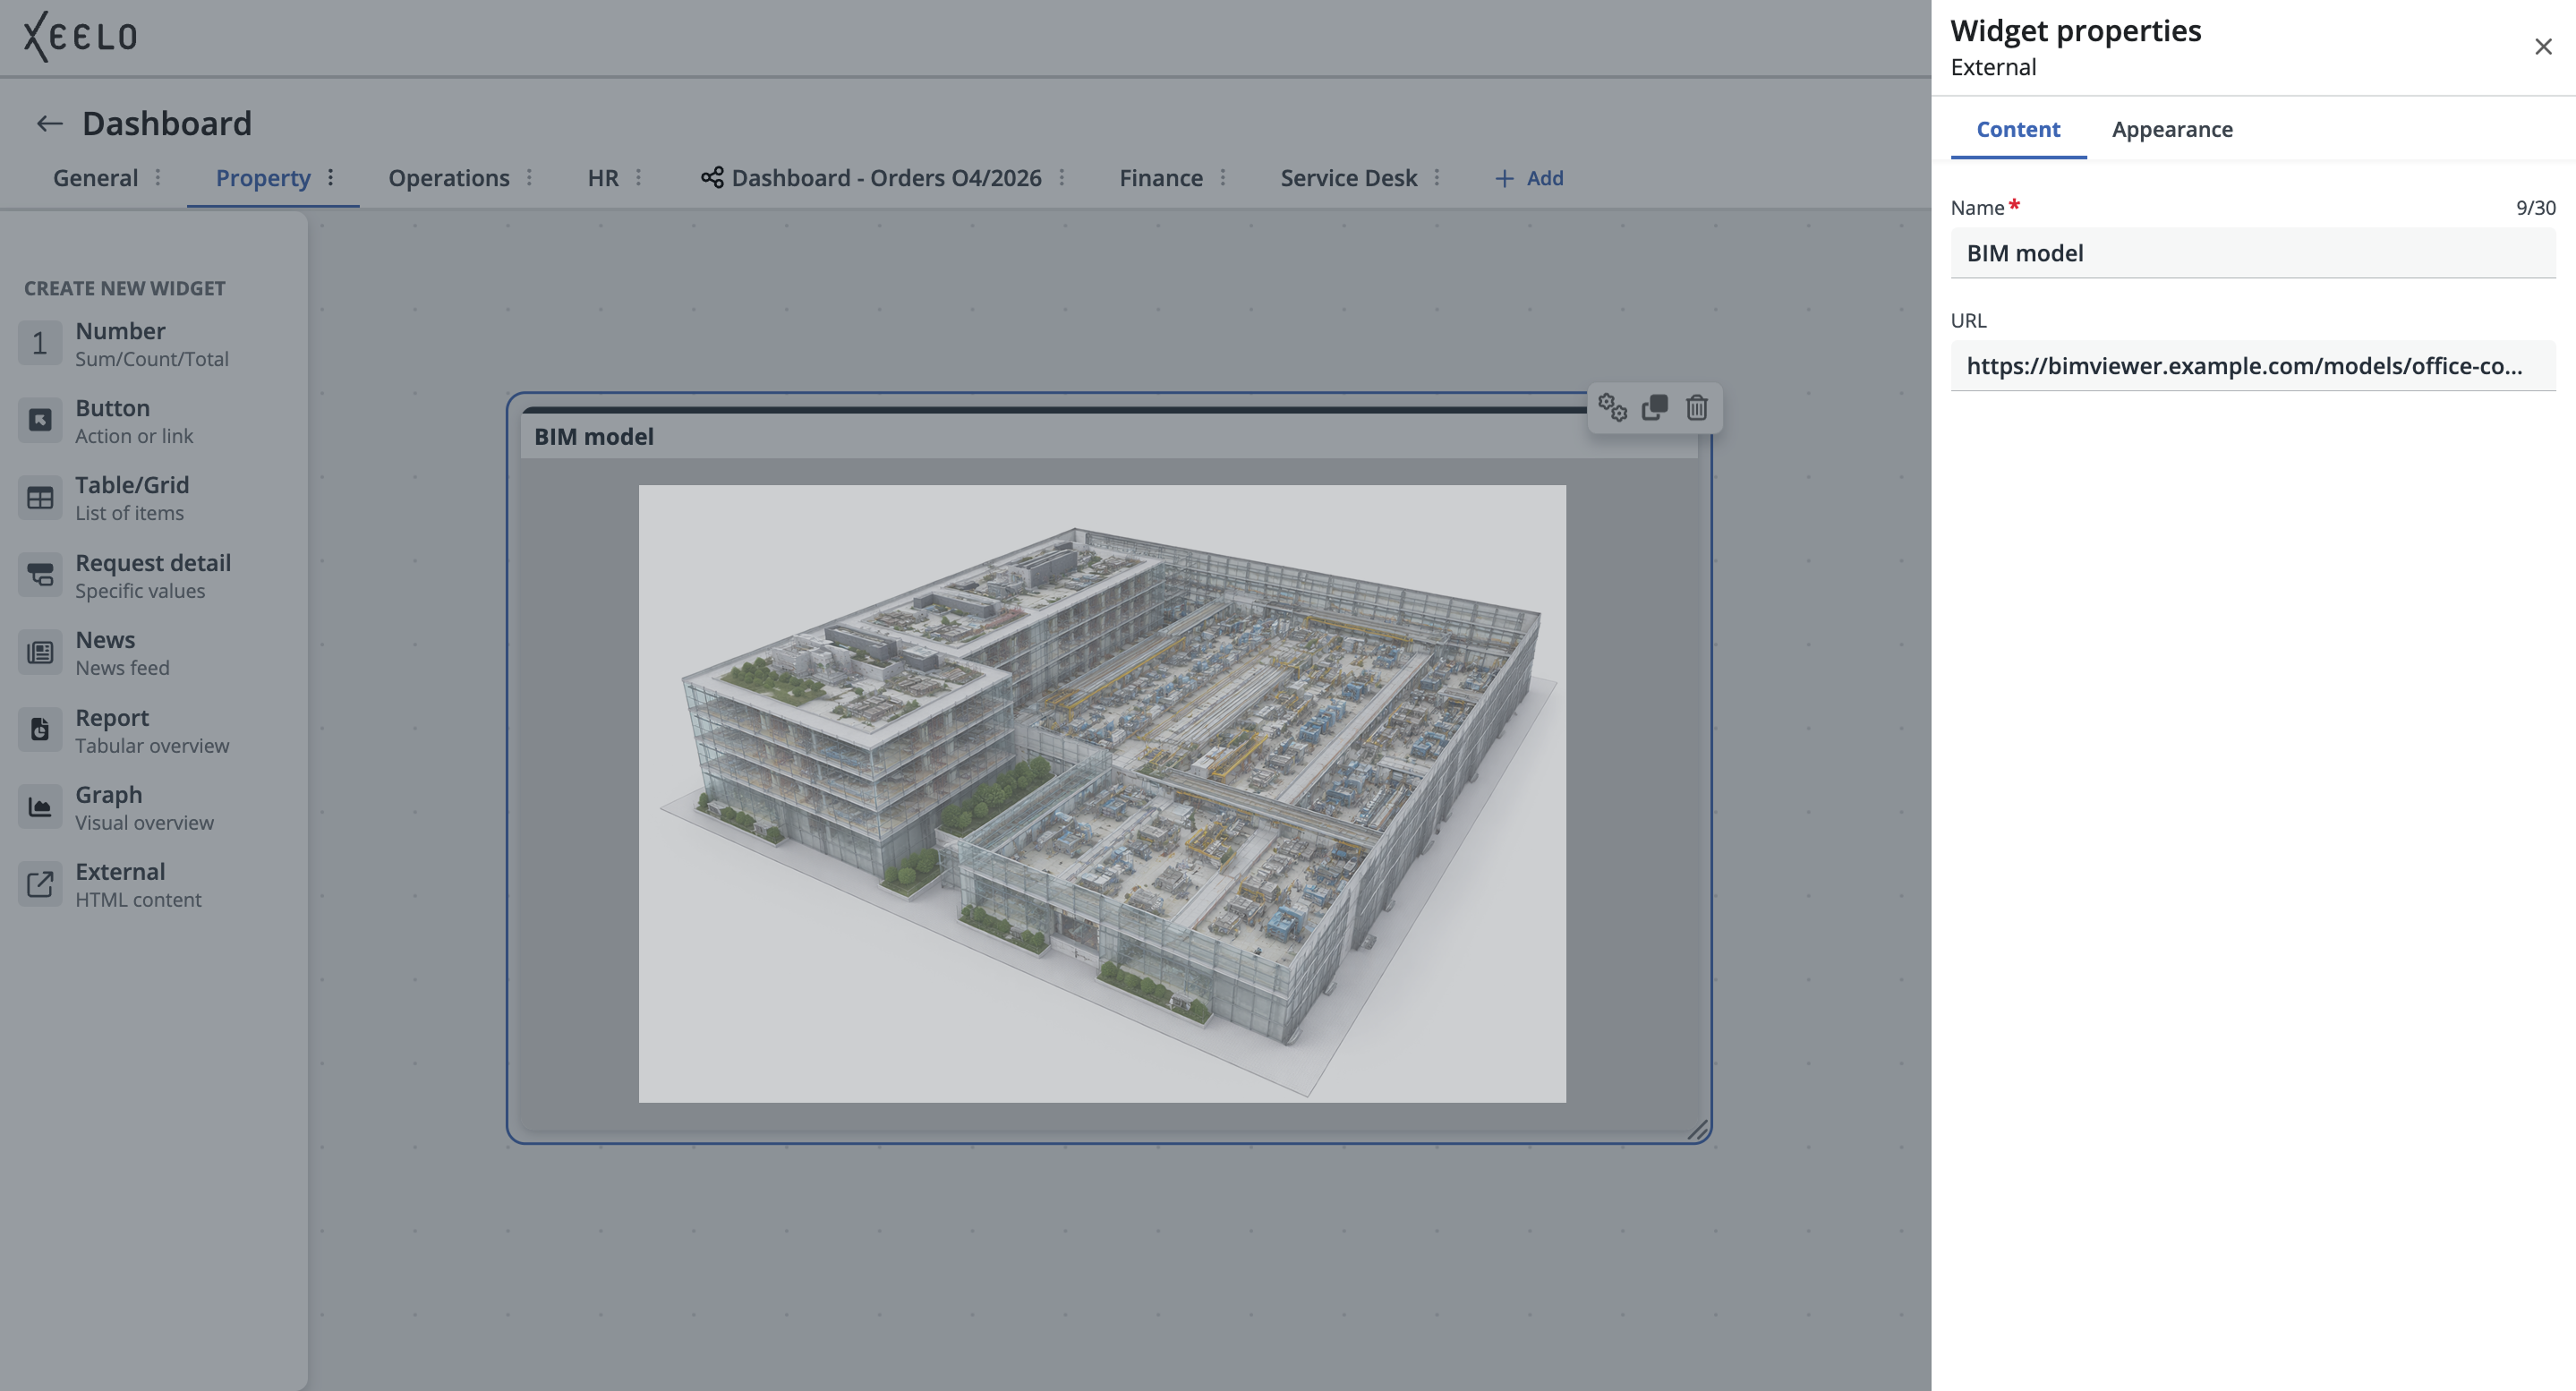Image resolution: width=2576 pixels, height=1391 pixels.
Task: Select the Property dashboard tab
Action: 263,178
